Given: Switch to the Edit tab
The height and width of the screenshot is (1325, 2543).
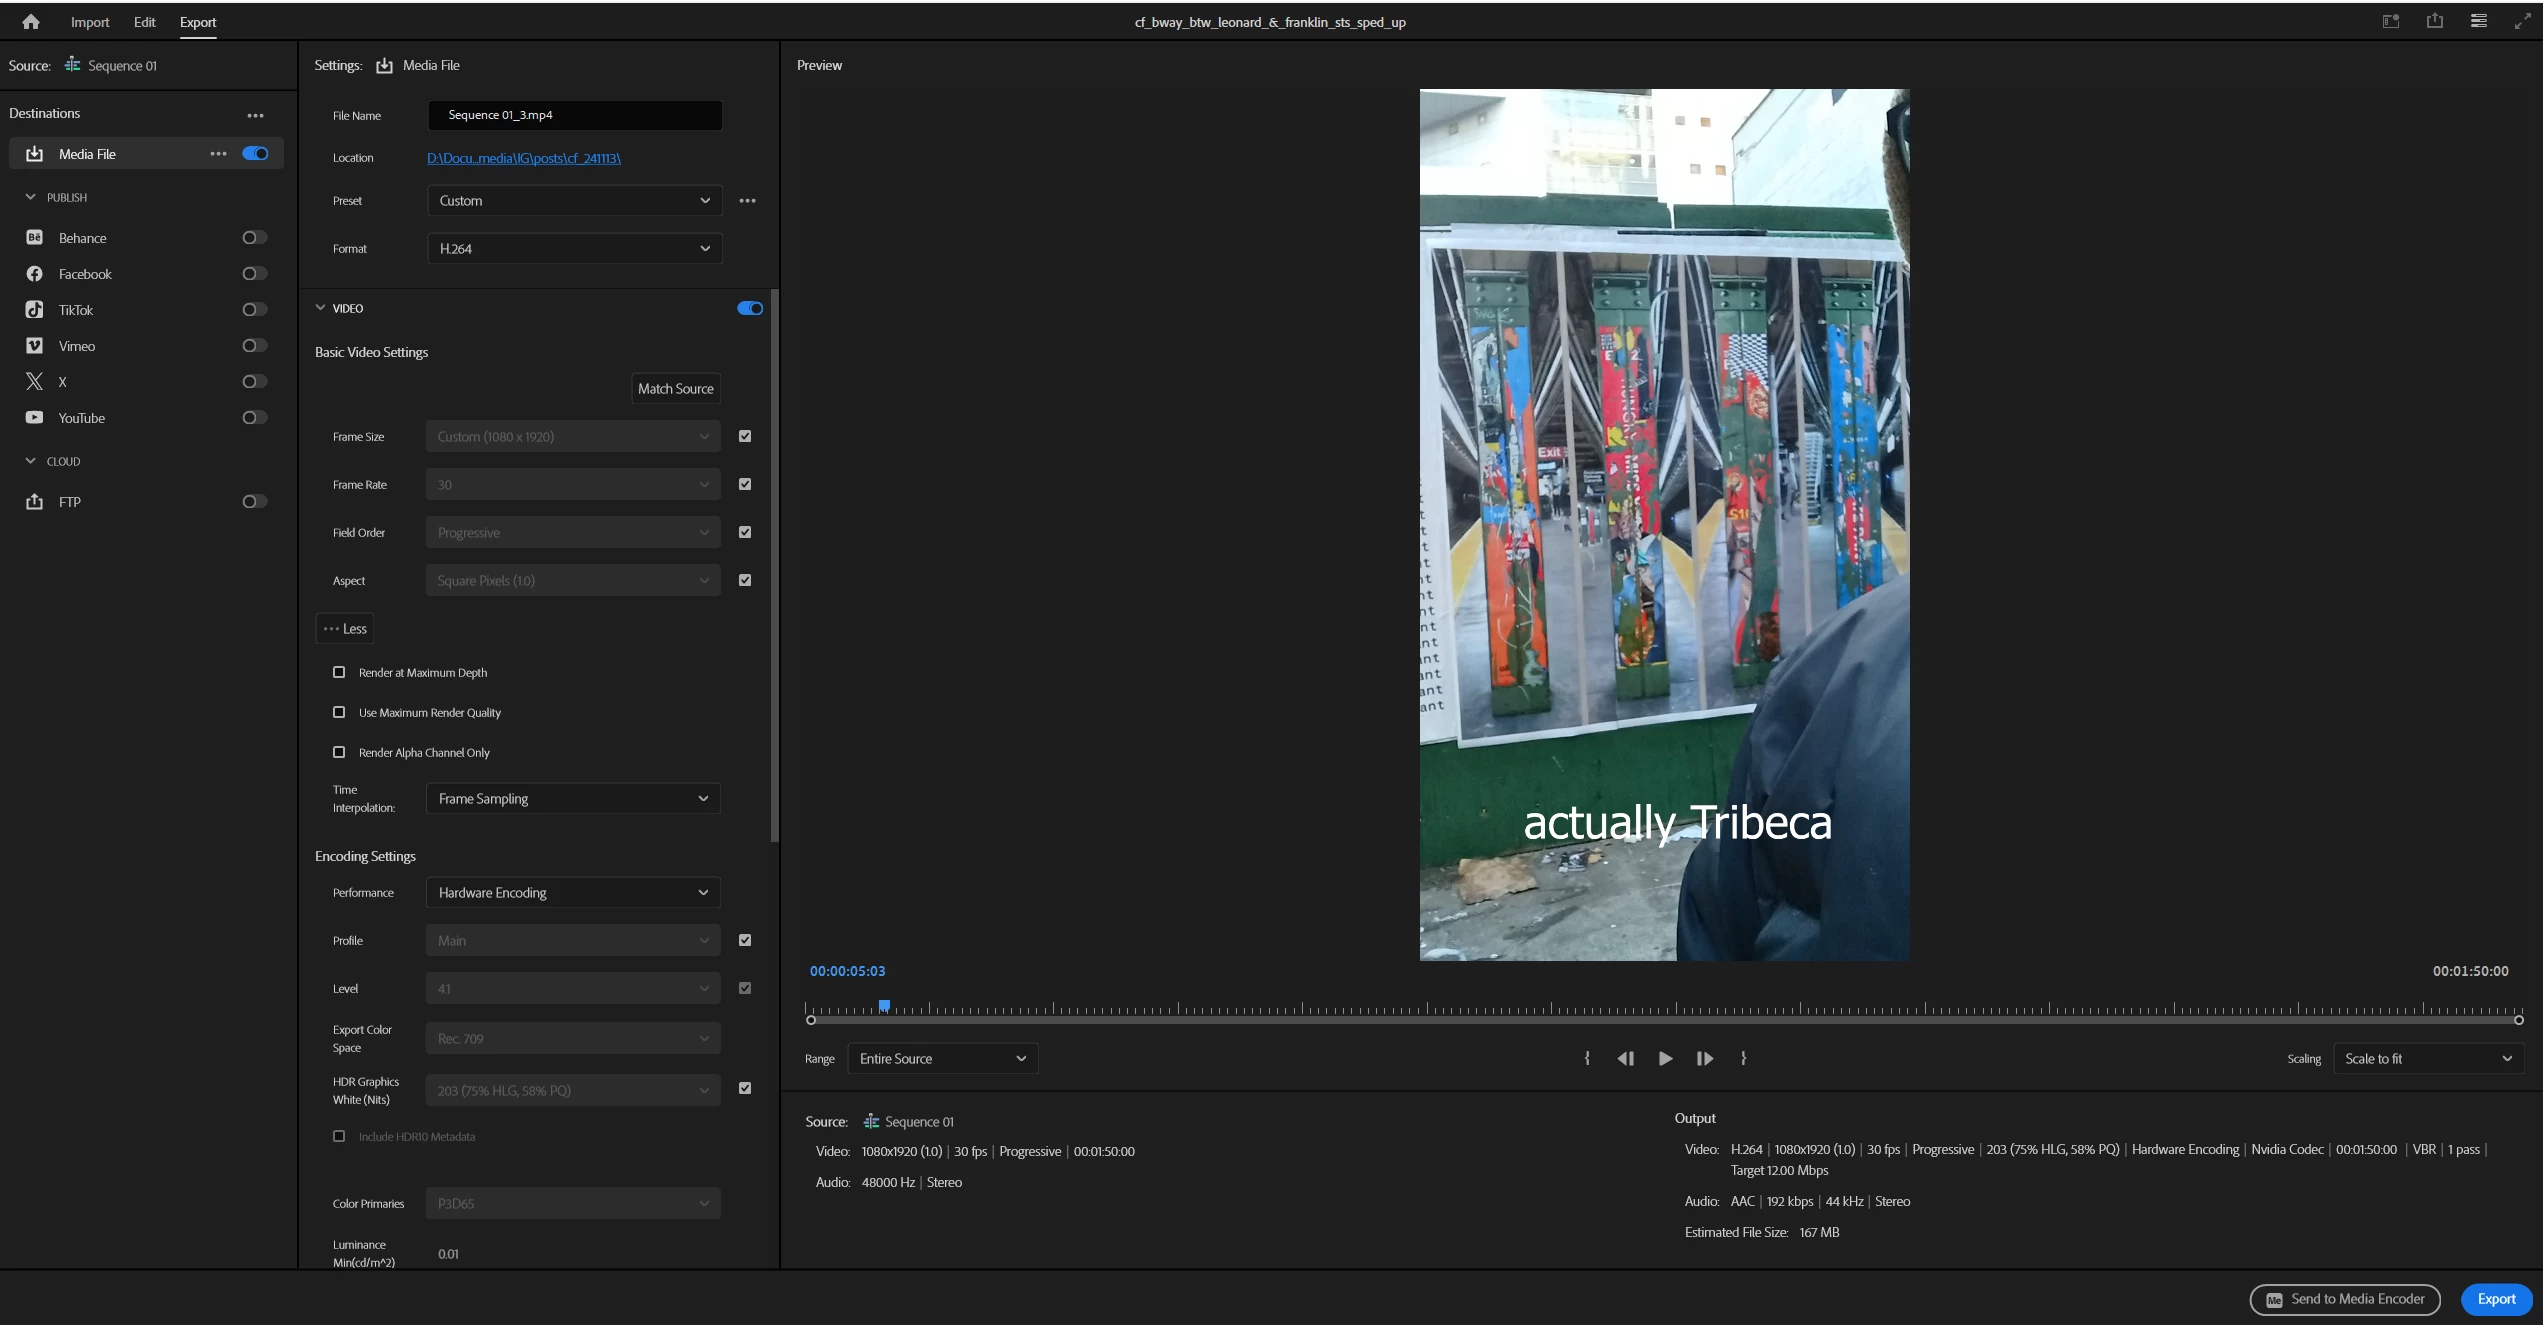Looking at the screenshot, I should click(145, 22).
